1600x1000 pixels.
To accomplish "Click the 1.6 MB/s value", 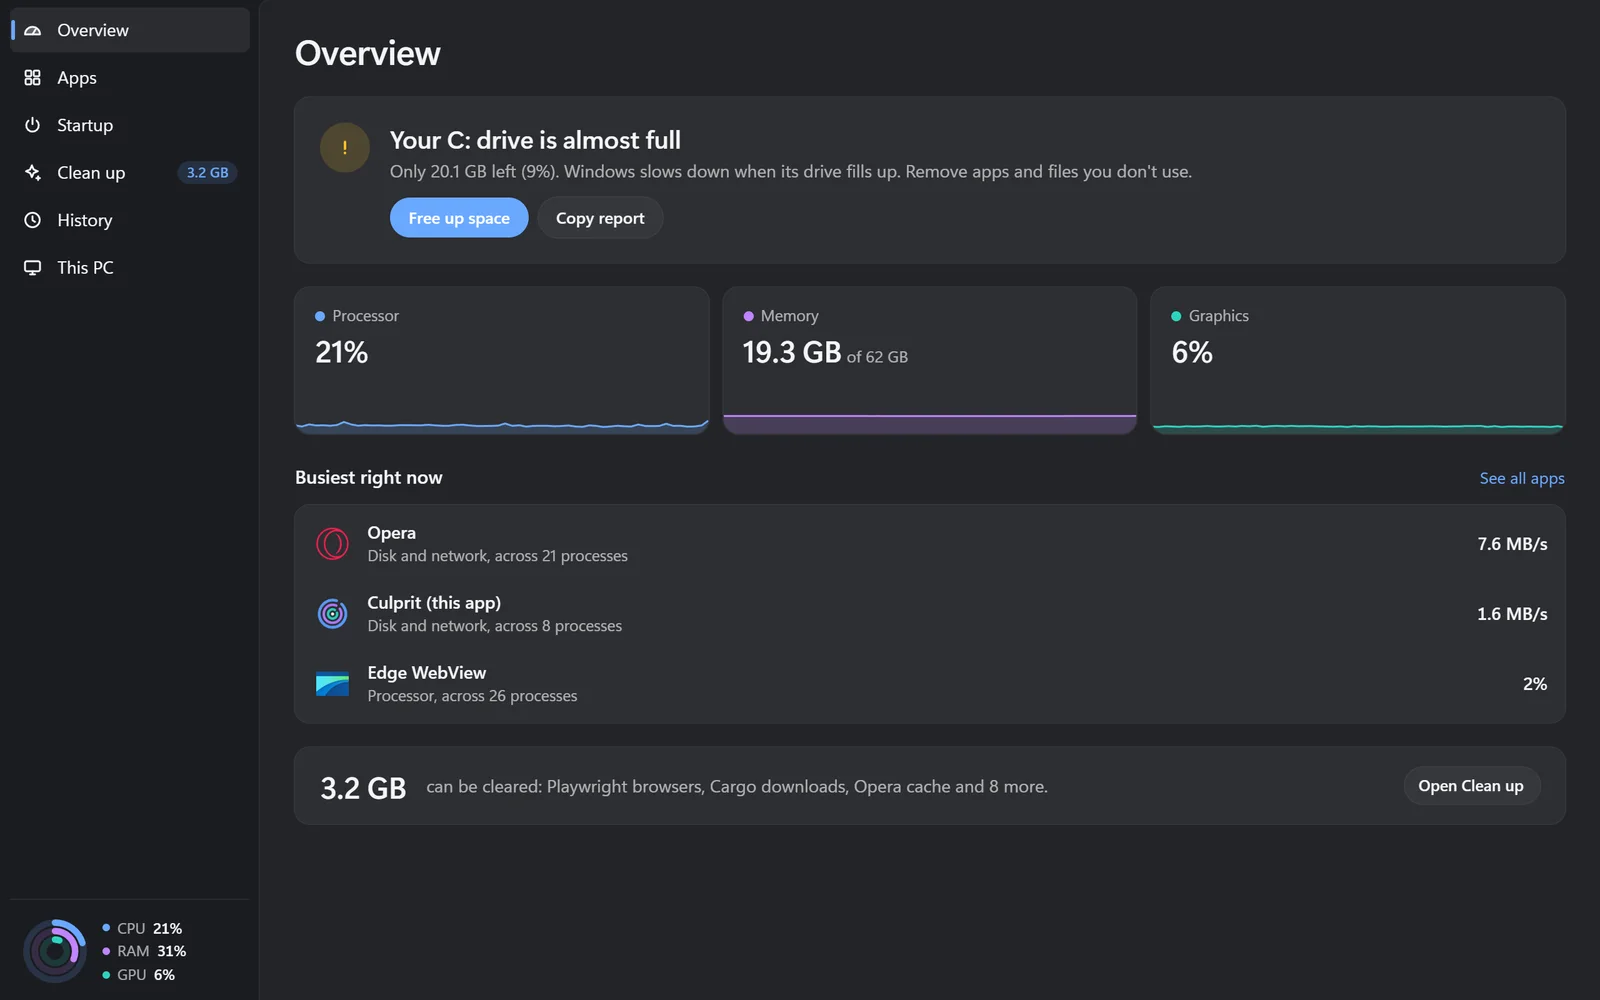I will 1512,614.
